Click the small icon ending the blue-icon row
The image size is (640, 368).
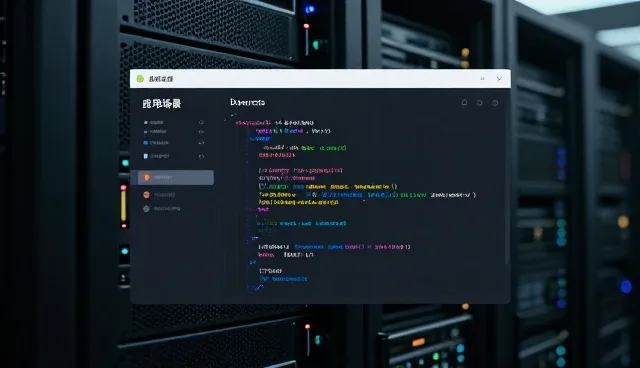click(x=201, y=143)
